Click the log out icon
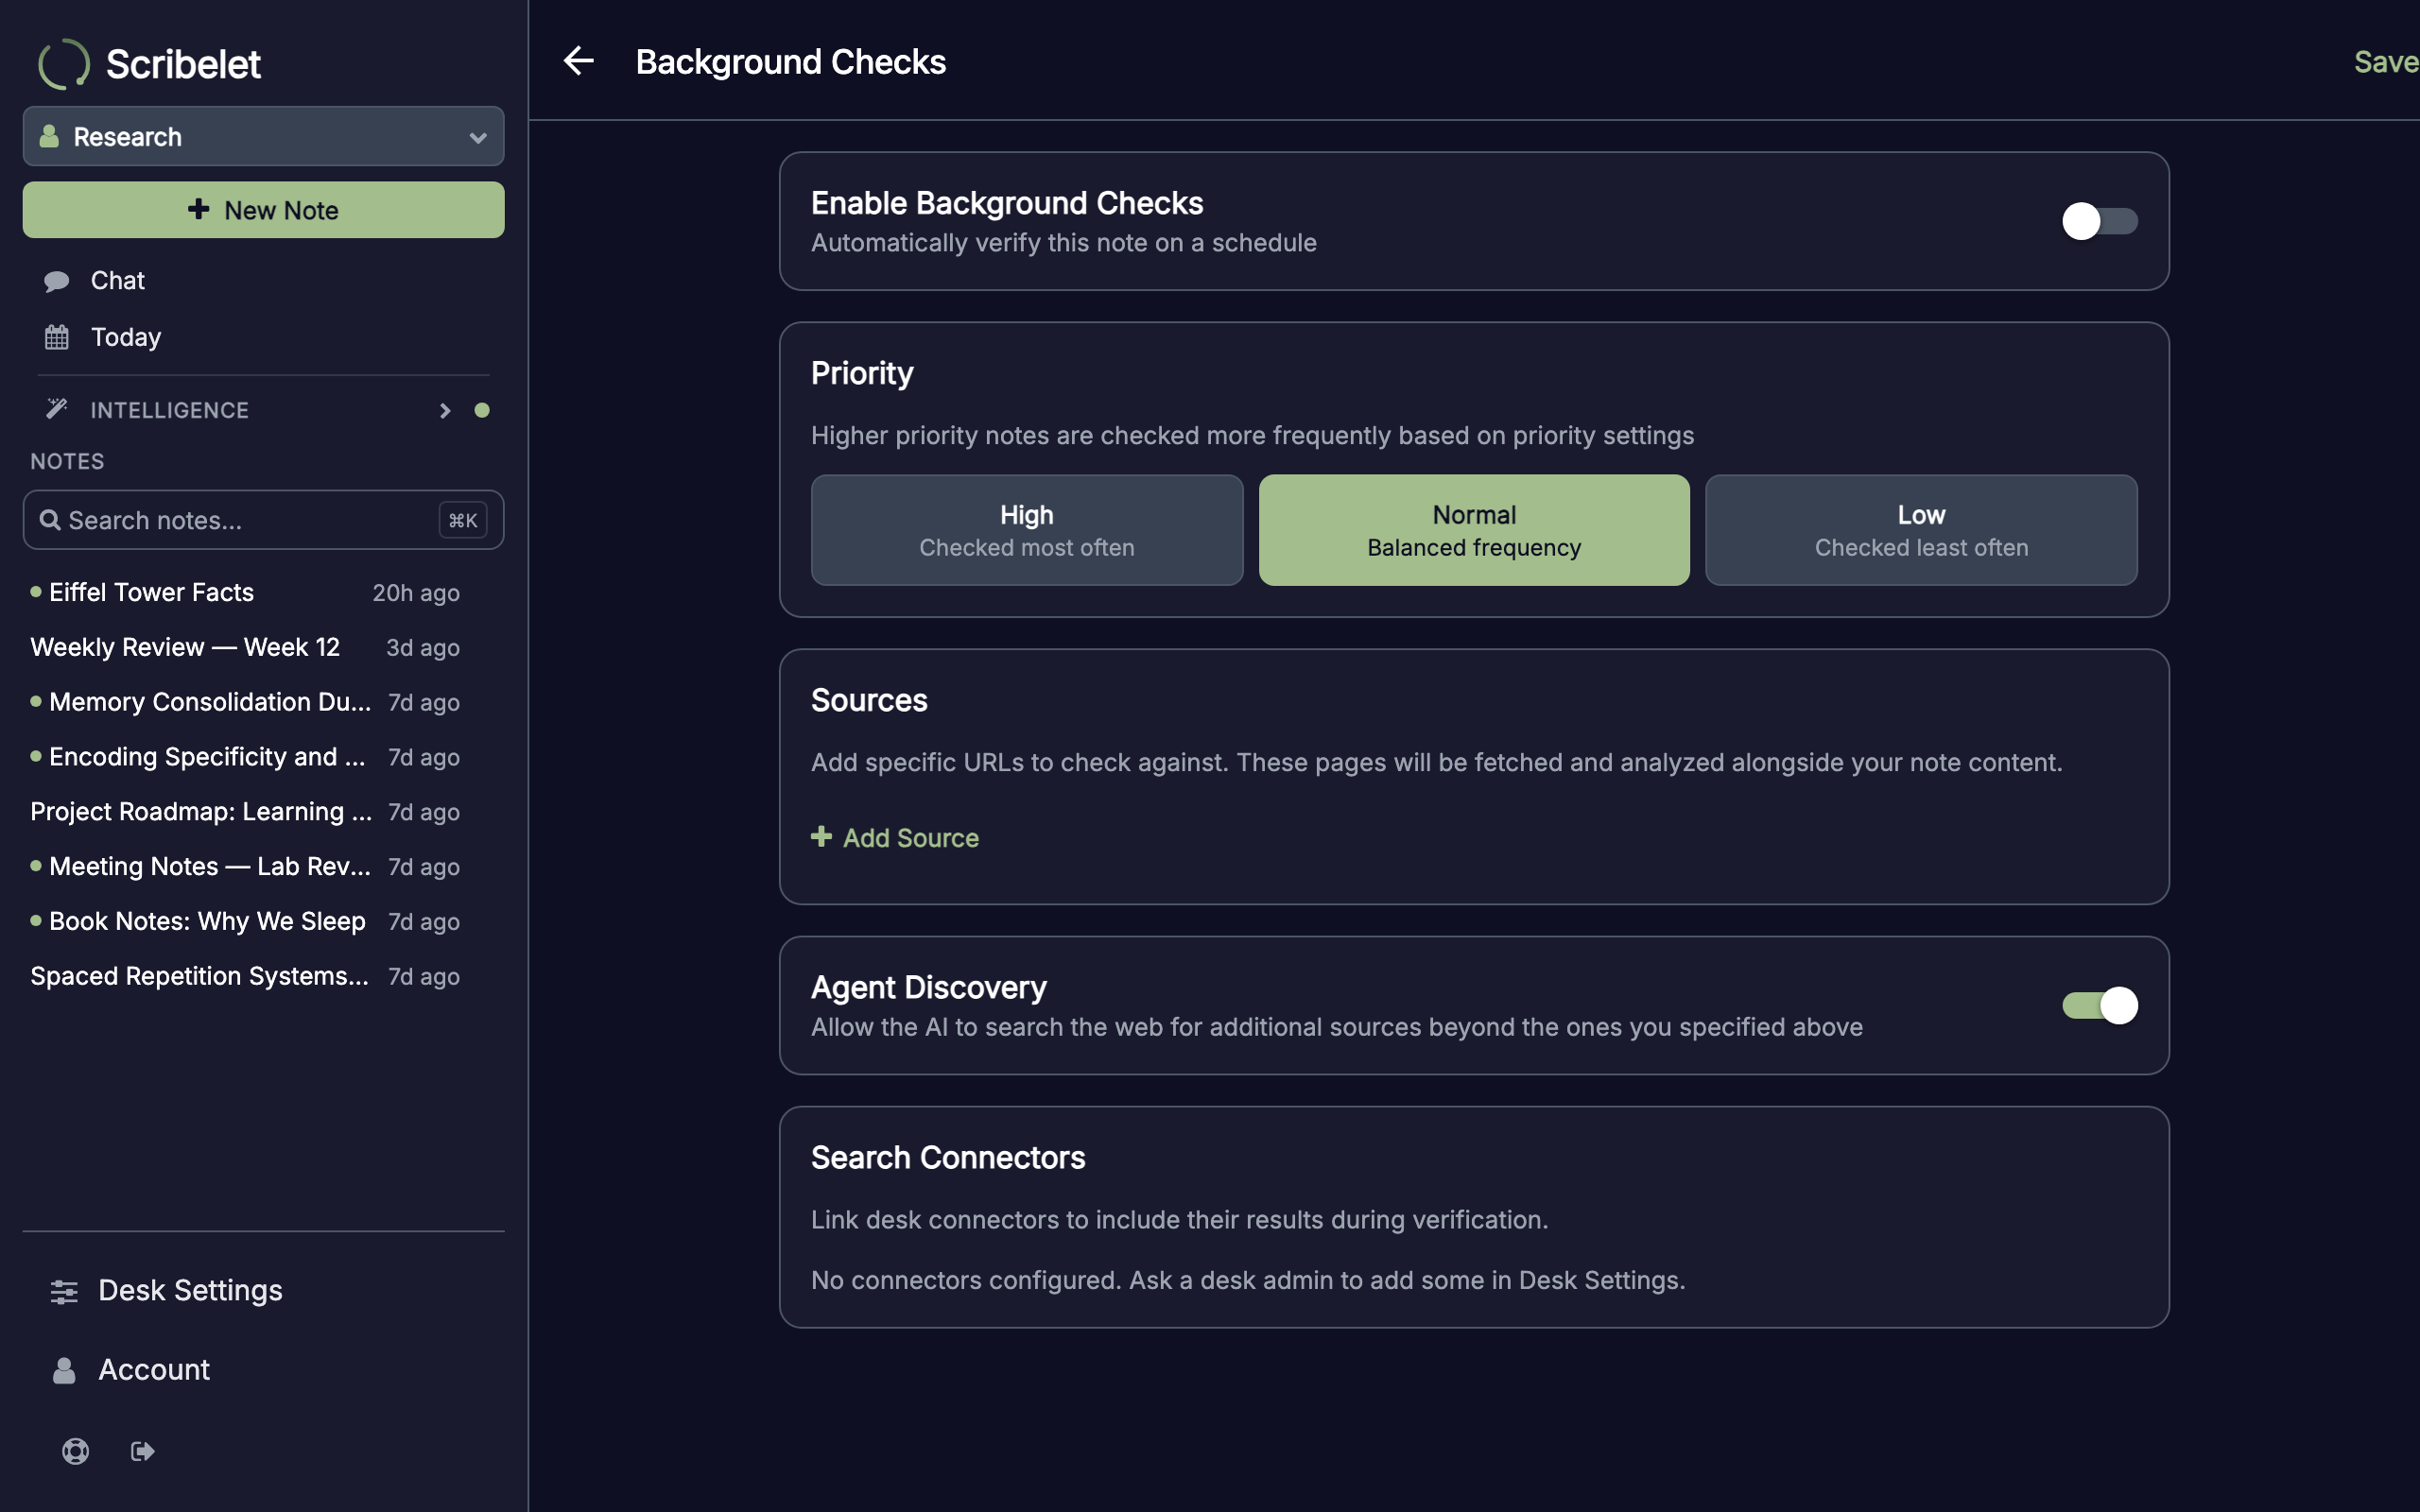The width and height of the screenshot is (2420, 1512). click(143, 1451)
